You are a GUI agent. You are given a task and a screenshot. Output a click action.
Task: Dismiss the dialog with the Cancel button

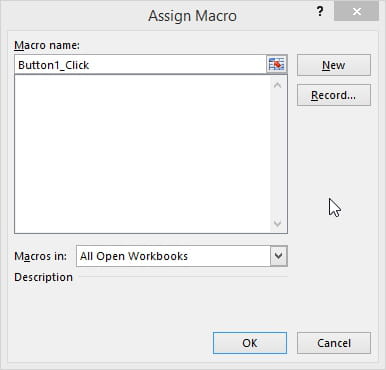[334, 343]
